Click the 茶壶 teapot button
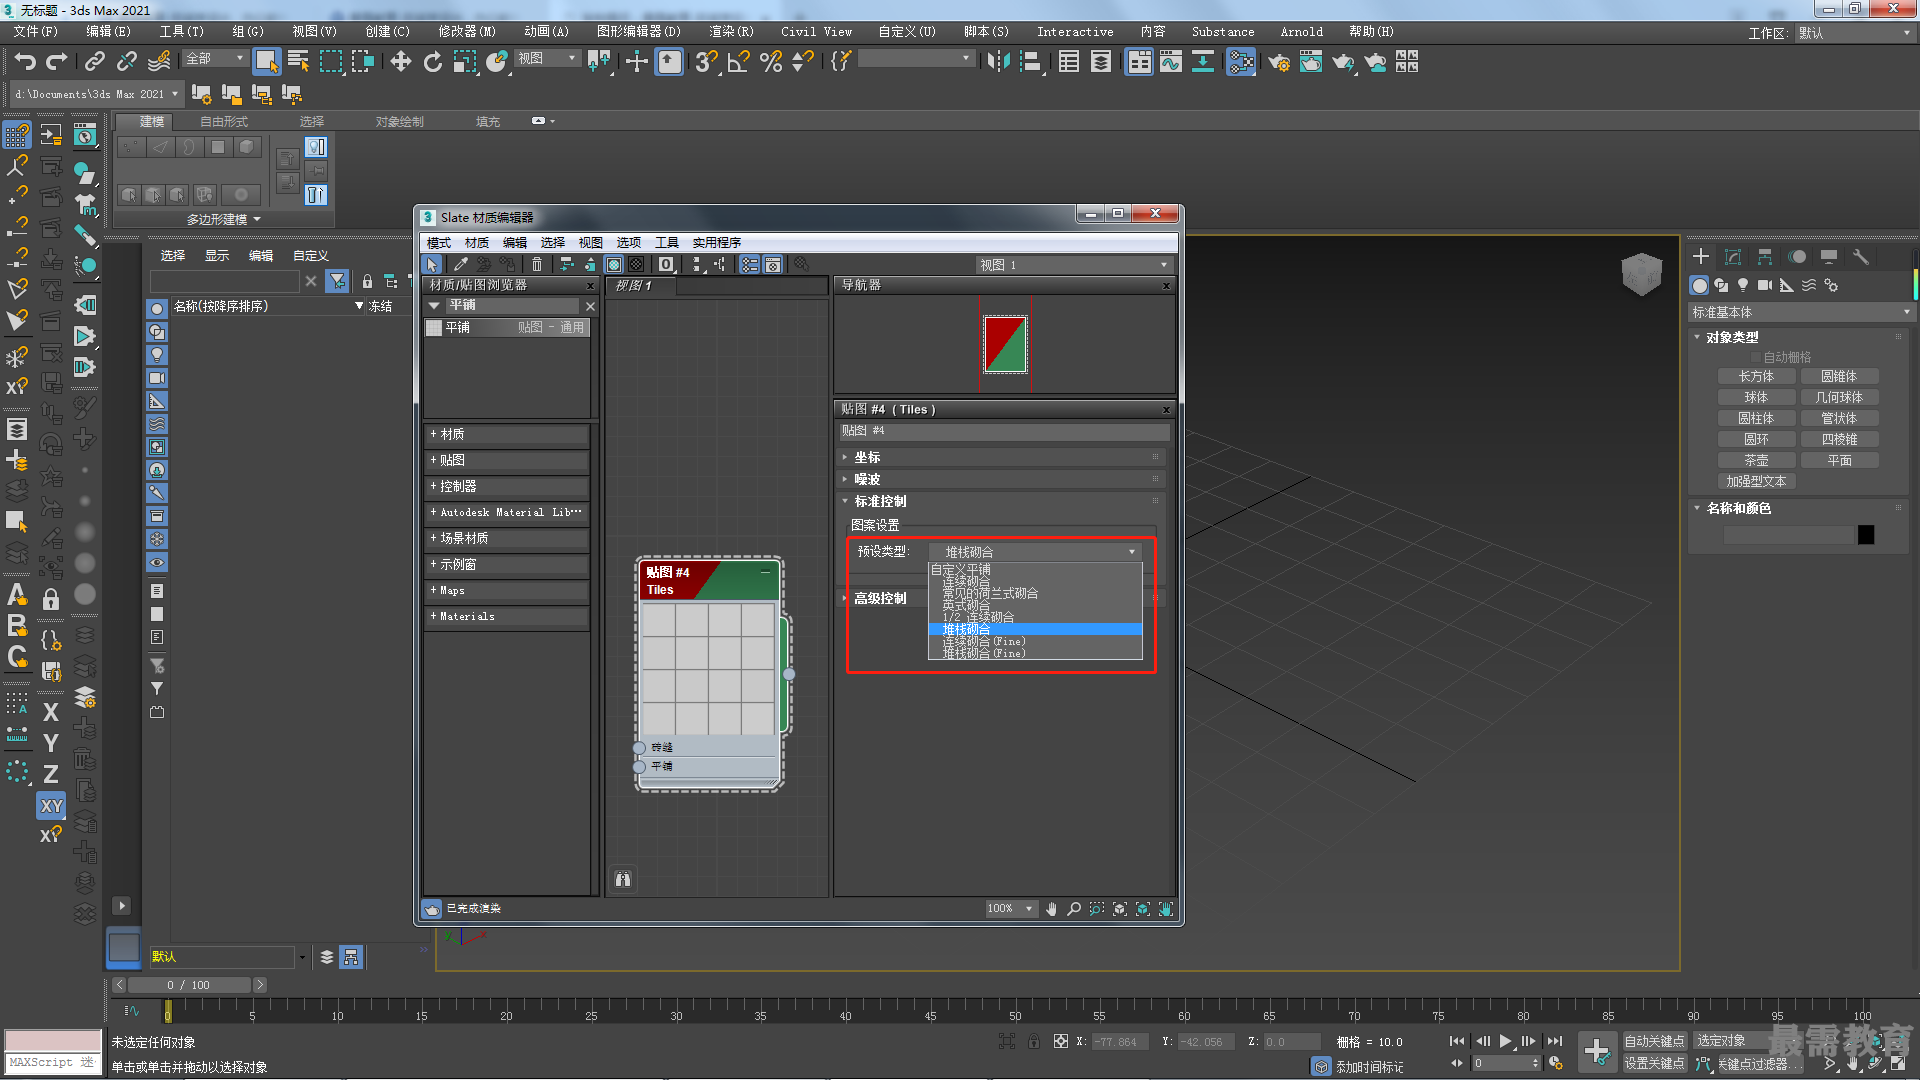The width and height of the screenshot is (1920, 1080). tap(1756, 461)
